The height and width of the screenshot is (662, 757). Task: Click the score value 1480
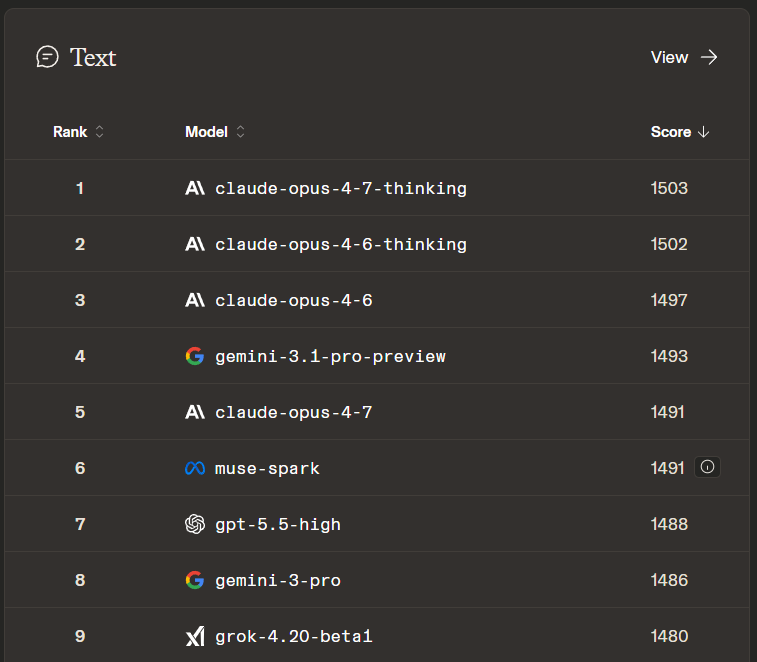pos(669,636)
